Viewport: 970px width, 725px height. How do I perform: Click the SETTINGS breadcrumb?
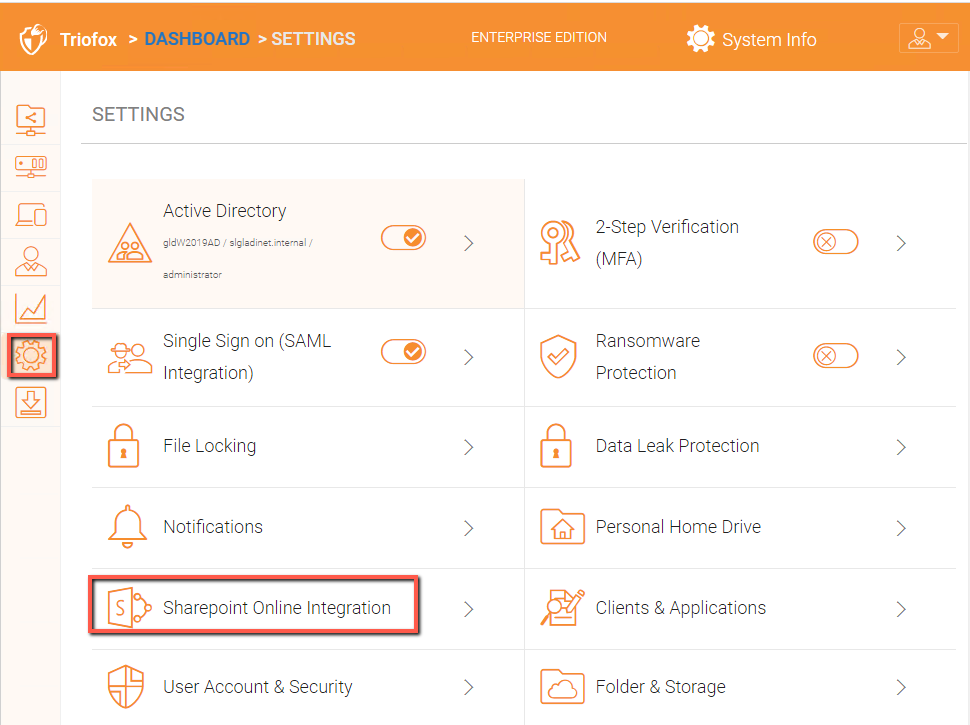[x=313, y=39]
